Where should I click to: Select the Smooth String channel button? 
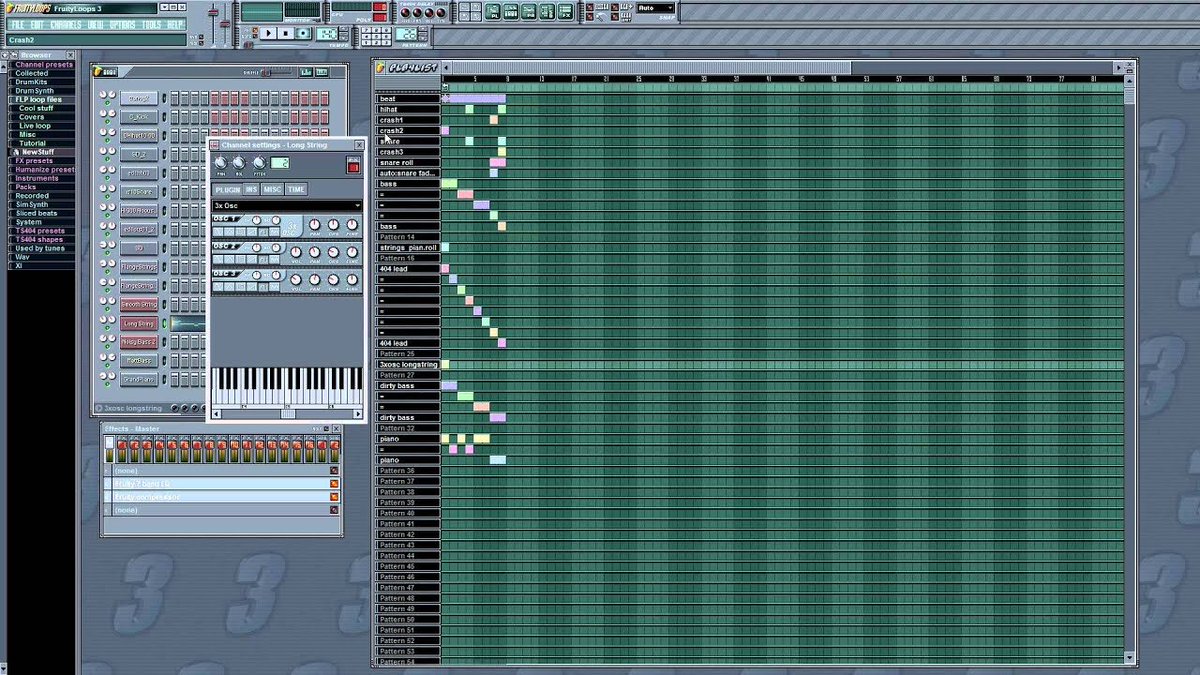(139, 304)
